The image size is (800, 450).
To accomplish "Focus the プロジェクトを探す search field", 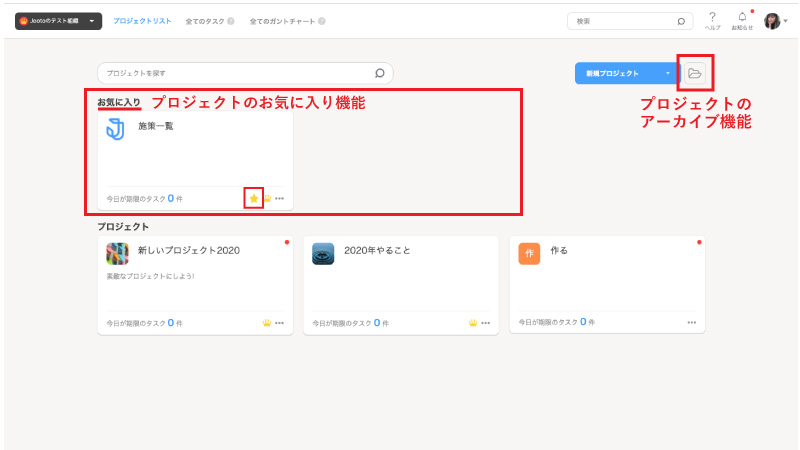I will [x=235, y=73].
